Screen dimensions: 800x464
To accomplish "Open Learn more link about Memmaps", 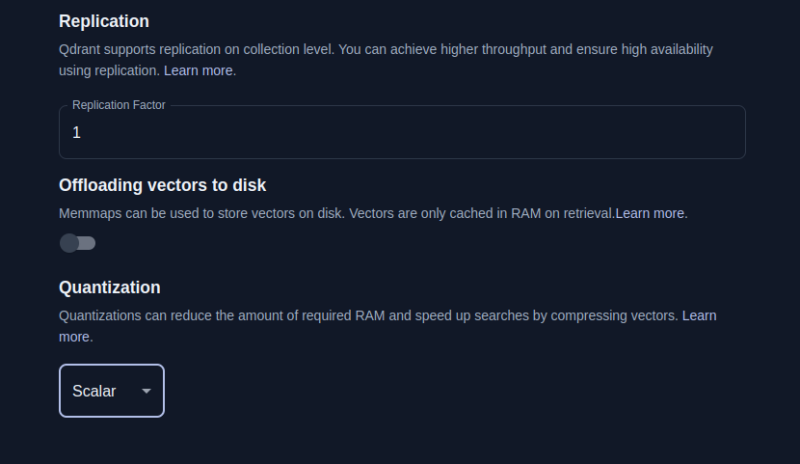I will coord(651,213).
